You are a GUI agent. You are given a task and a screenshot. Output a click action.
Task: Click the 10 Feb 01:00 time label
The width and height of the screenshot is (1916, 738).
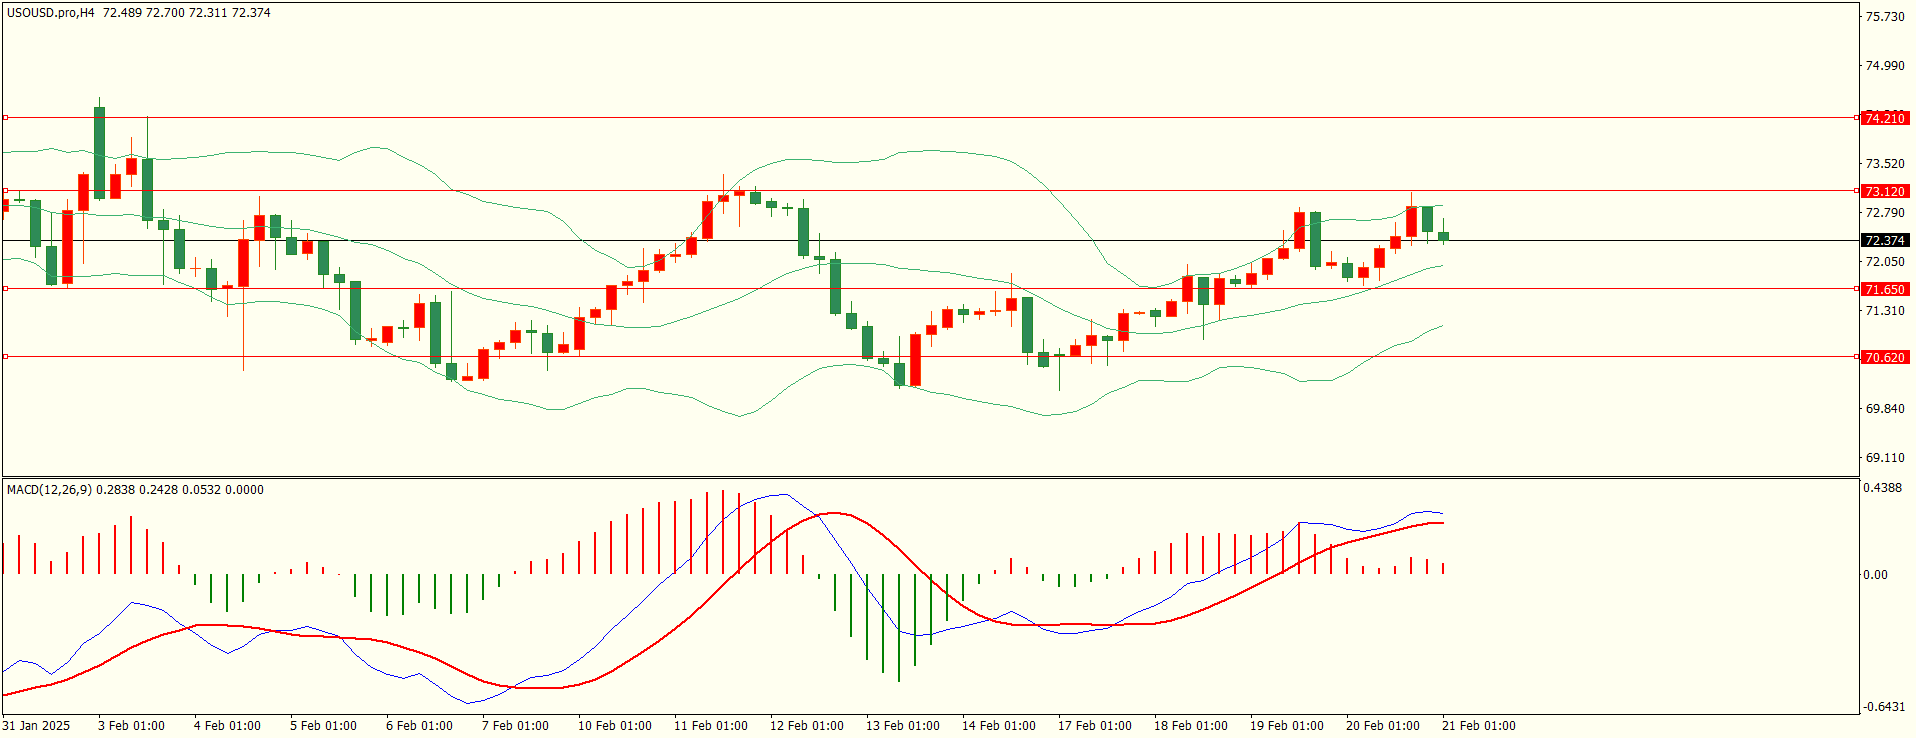point(615,726)
